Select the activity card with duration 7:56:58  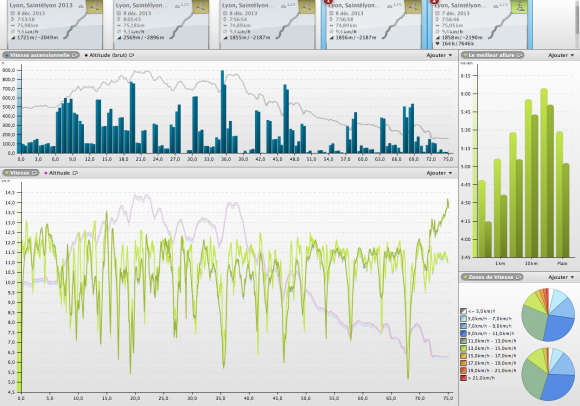click(374, 24)
